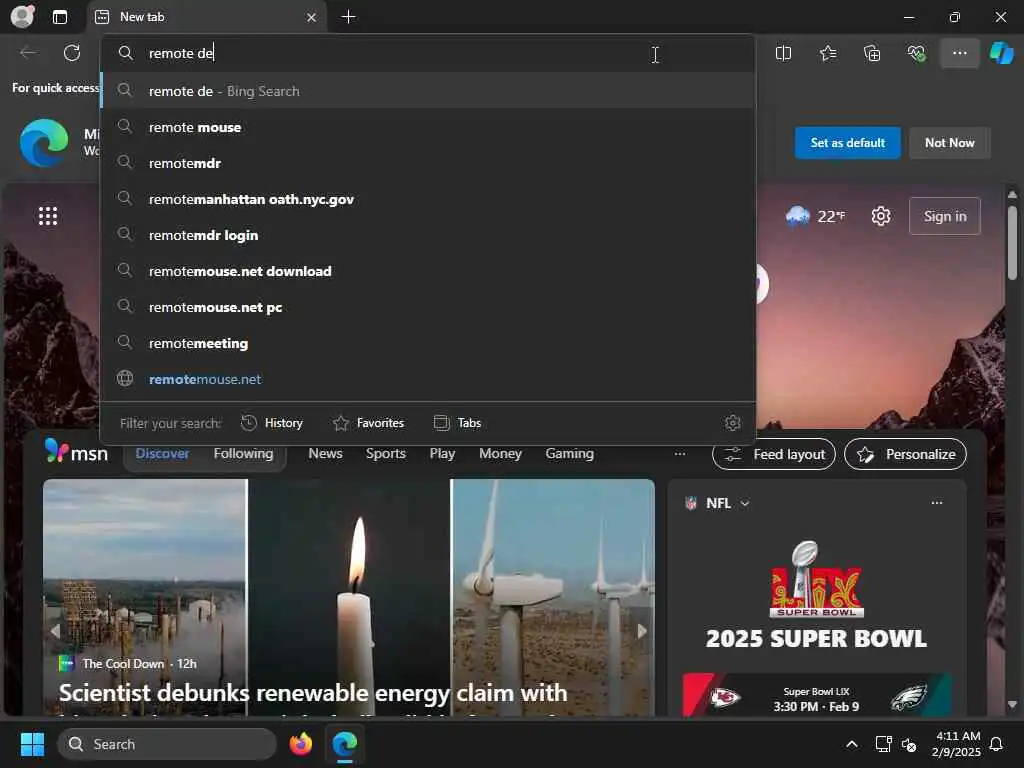Switch to the Following feed tab
The image size is (1024, 768).
pyautogui.click(x=244, y=453)
